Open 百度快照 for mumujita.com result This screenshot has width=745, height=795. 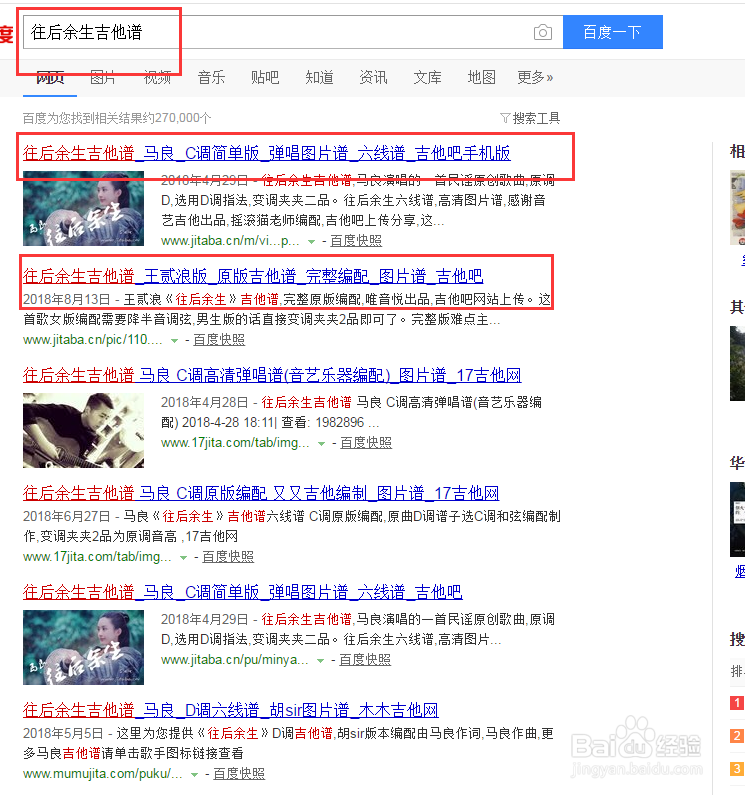(239, 774)
